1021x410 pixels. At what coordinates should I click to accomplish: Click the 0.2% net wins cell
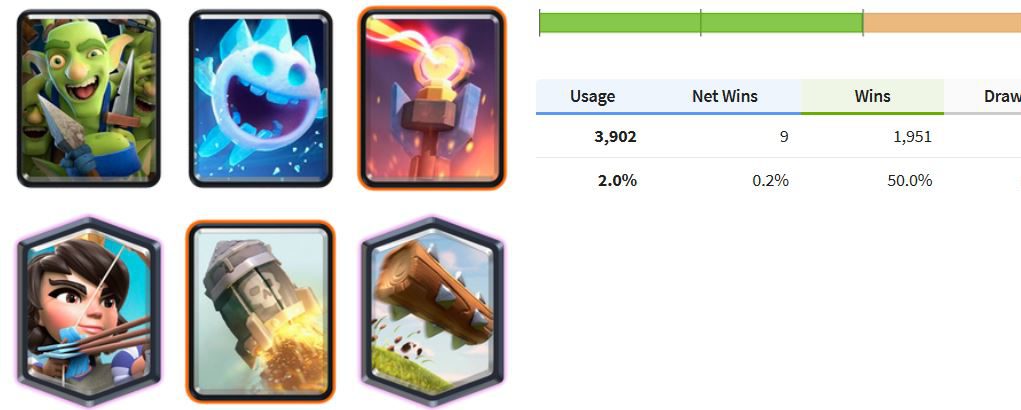(x=770, y=180)
